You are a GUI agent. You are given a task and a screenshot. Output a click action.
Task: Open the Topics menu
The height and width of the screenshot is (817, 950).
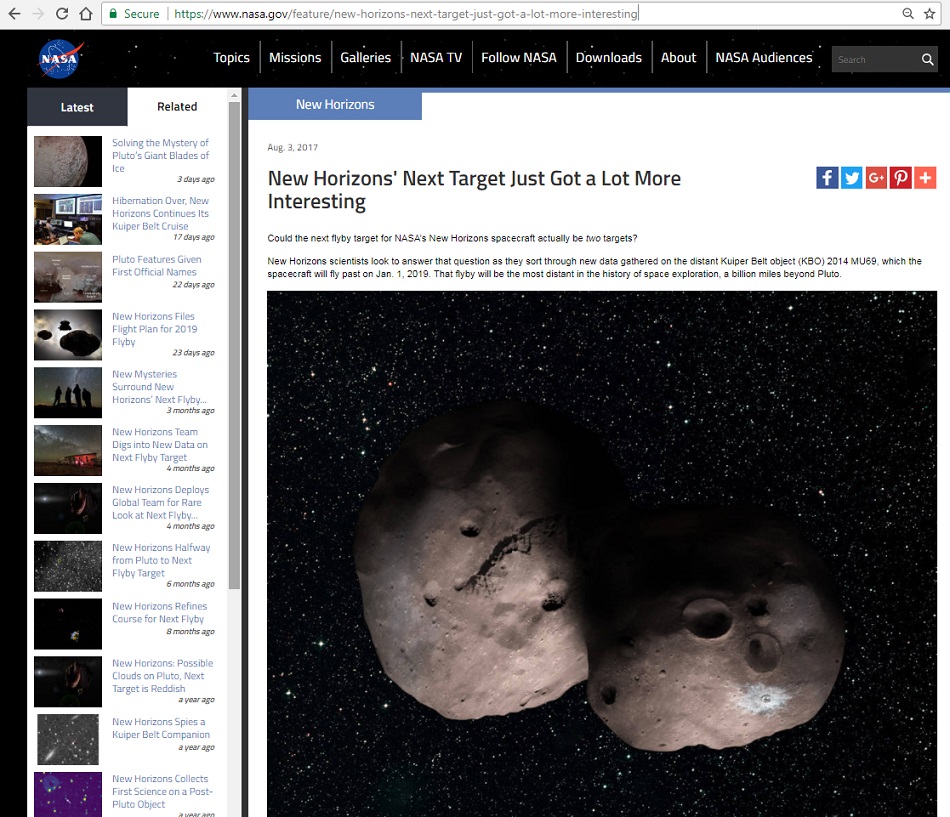231,58
